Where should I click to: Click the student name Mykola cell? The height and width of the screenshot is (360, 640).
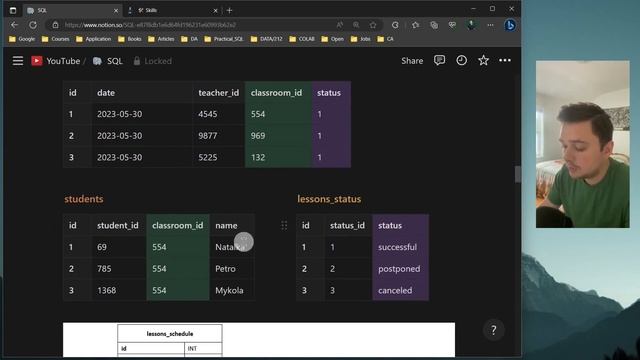tap(232, 290)
